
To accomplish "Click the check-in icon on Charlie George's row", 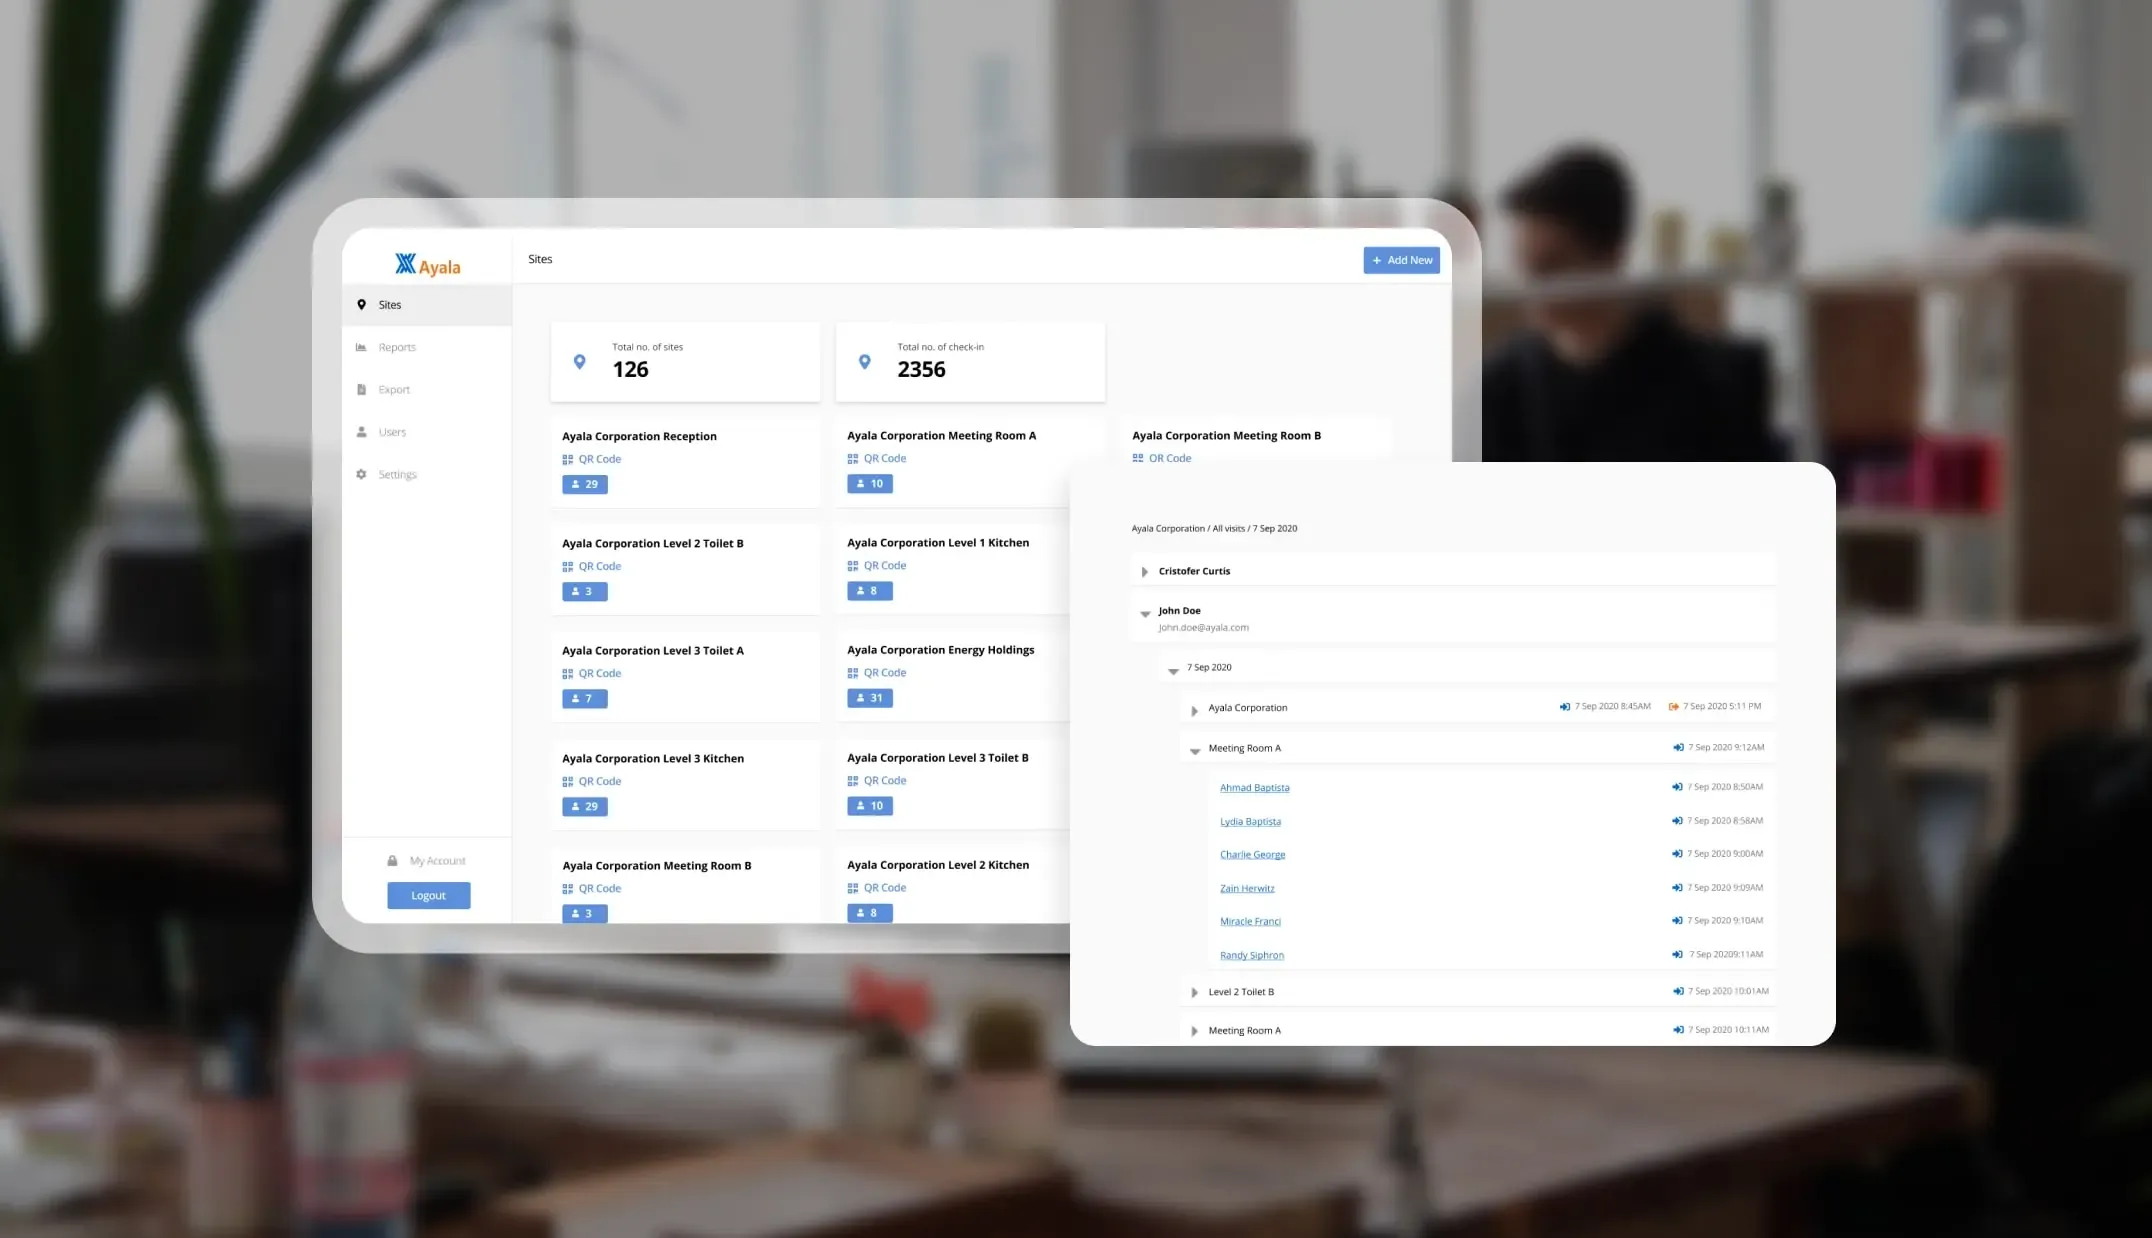I will point(1678,854).
